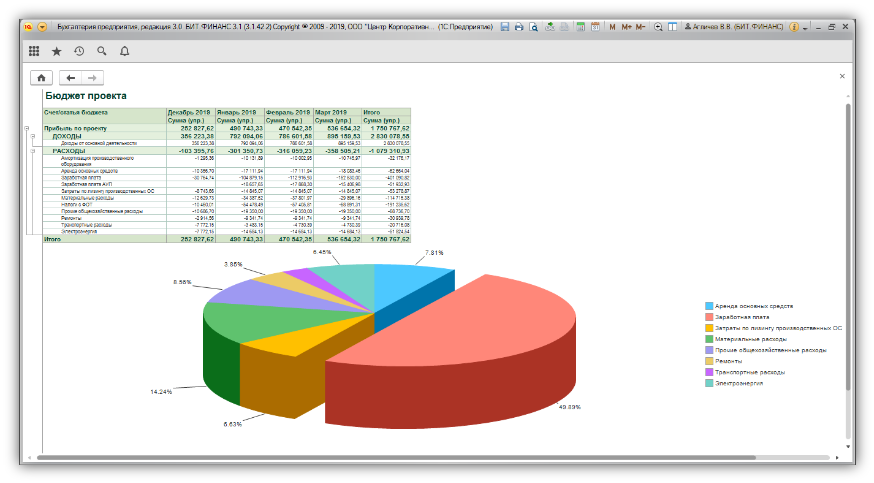Collapse the 'Прибыль по проекту' row group

(26, 129)
